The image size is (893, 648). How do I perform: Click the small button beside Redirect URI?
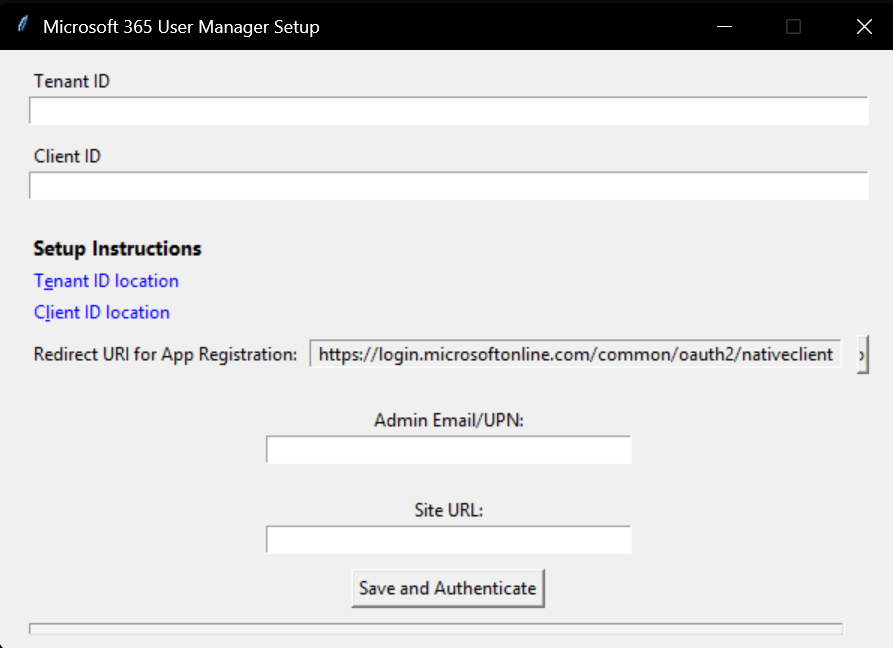863,355
